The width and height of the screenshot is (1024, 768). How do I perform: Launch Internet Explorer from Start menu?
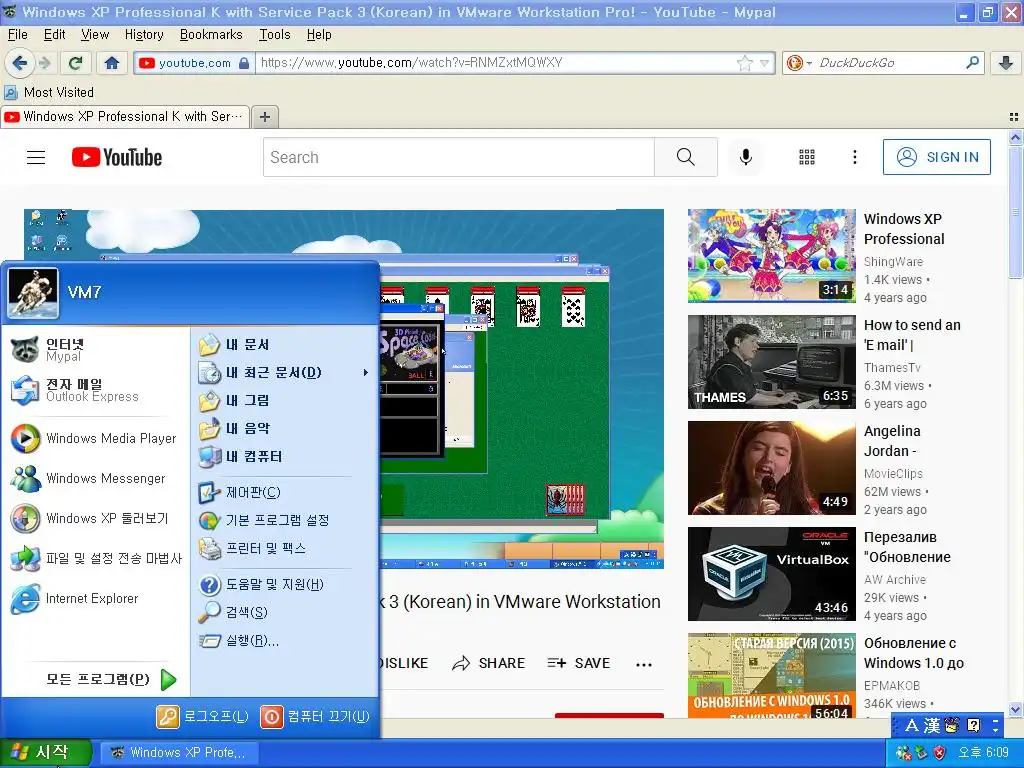[95, 598]
